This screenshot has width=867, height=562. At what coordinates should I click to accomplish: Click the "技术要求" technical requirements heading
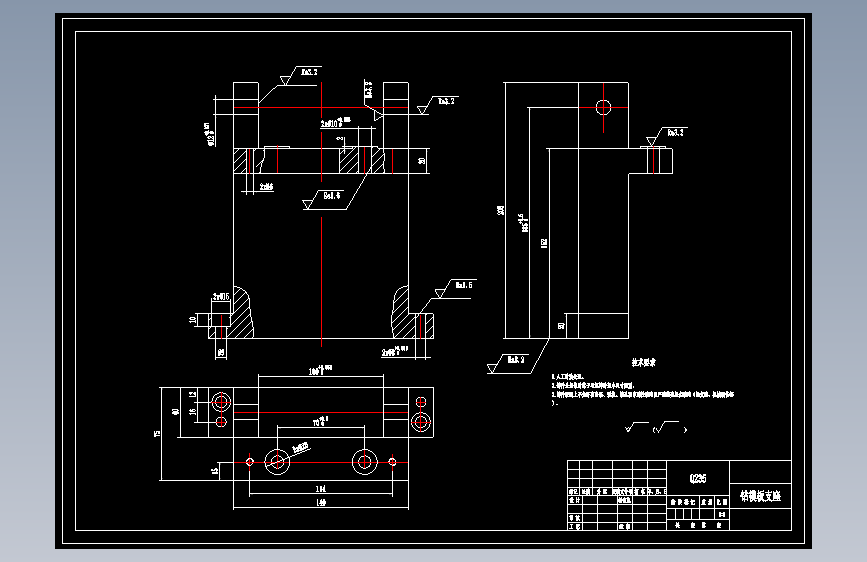pos(644,363)
